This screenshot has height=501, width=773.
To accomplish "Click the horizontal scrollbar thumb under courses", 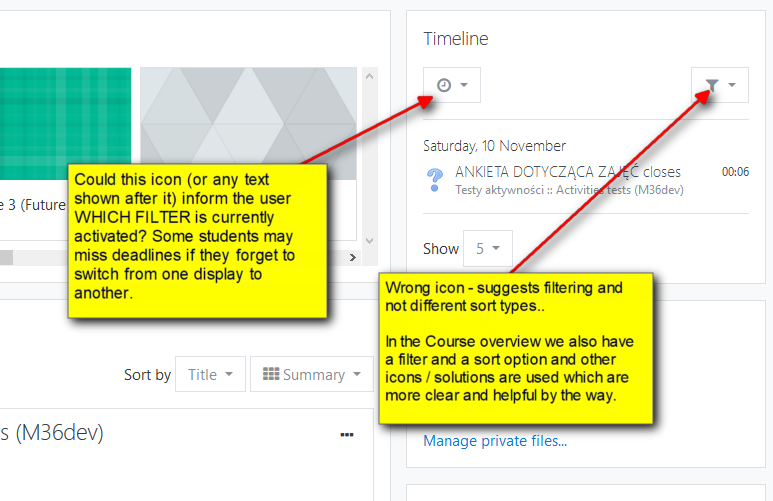I will point(6,257).
